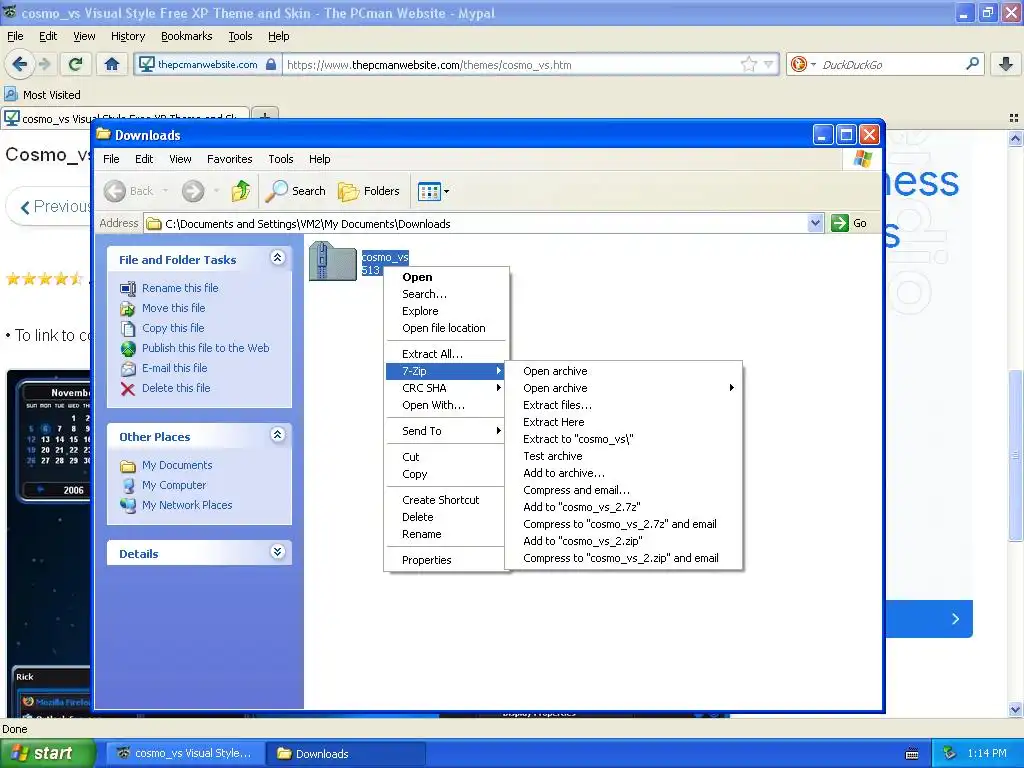Viewport: 1024px width, 768px height.
Task: Open the Explorer address bar dropdown
Action: click(x=815, y=223)
